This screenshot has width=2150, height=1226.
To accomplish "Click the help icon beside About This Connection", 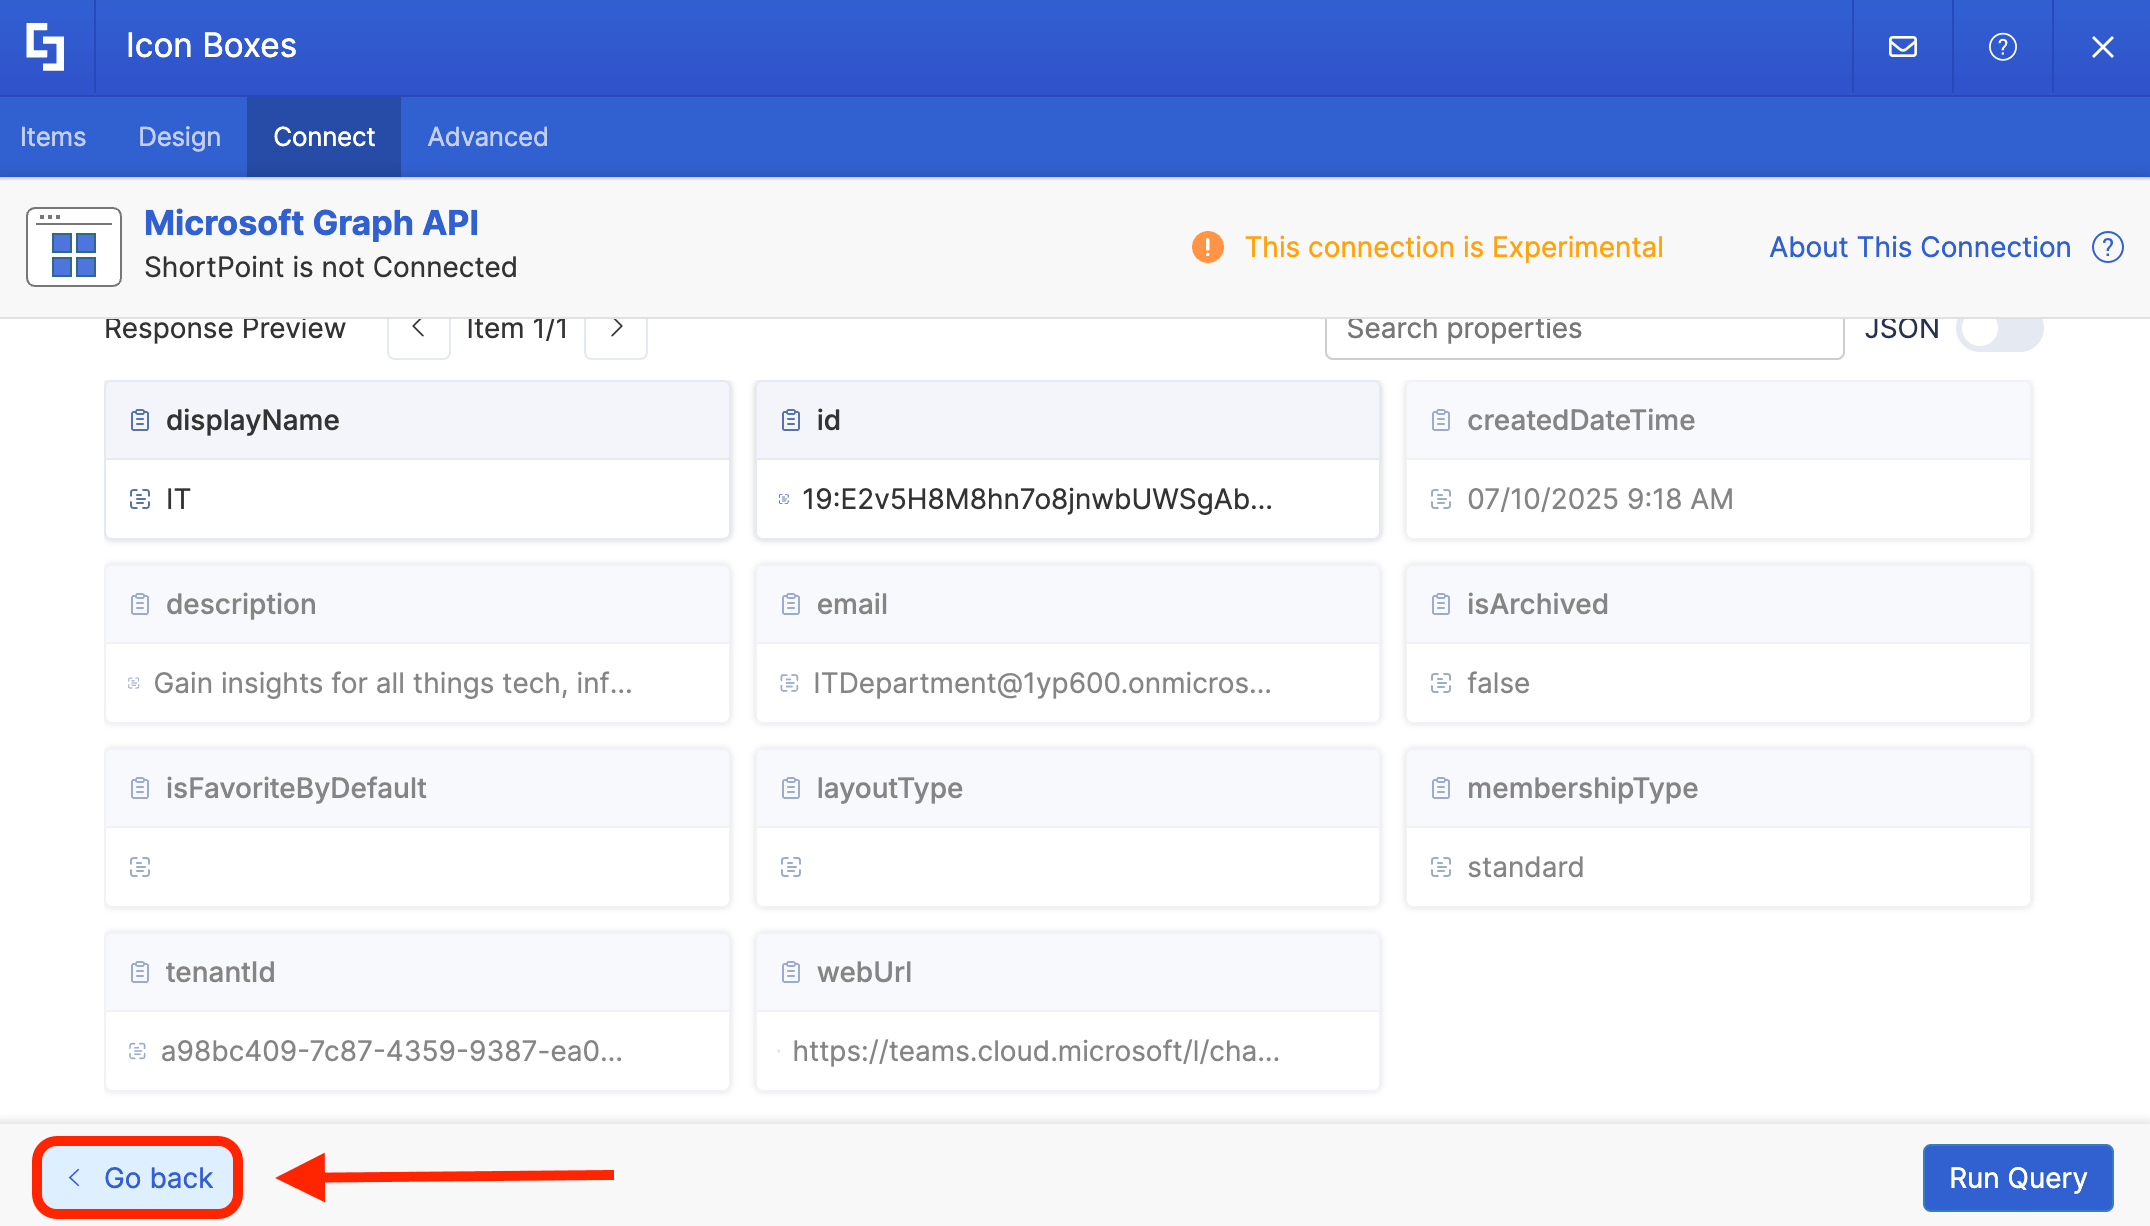I will pos(2108,247).
